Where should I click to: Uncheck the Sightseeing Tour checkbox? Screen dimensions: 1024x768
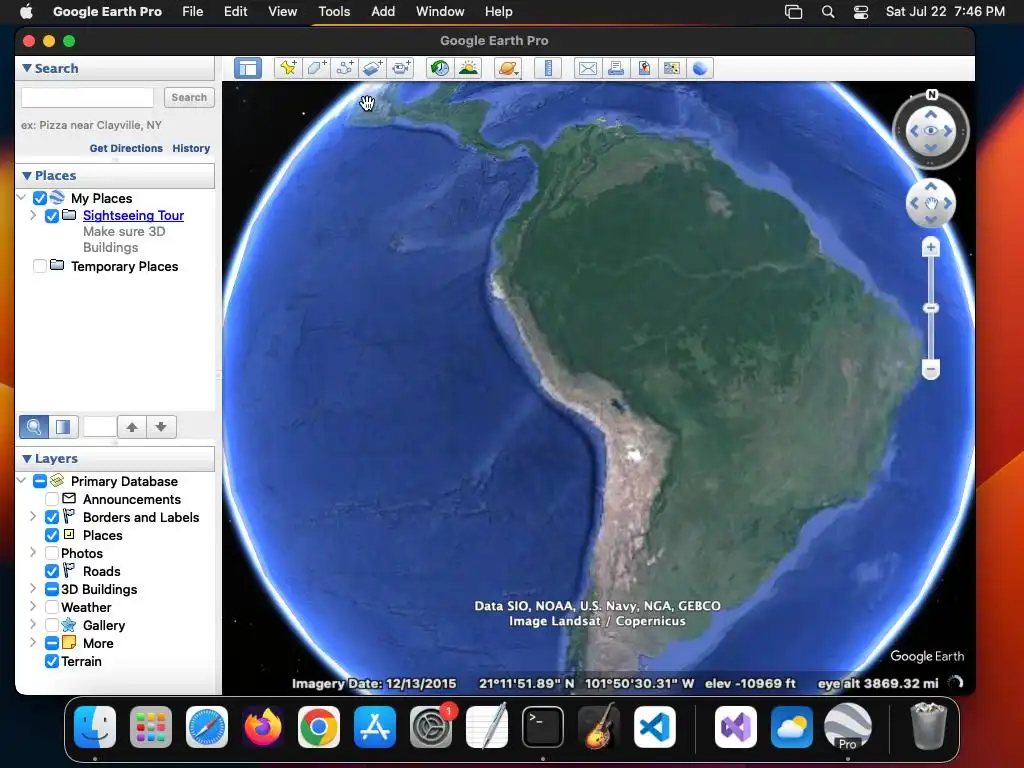[x=52, y=216]
